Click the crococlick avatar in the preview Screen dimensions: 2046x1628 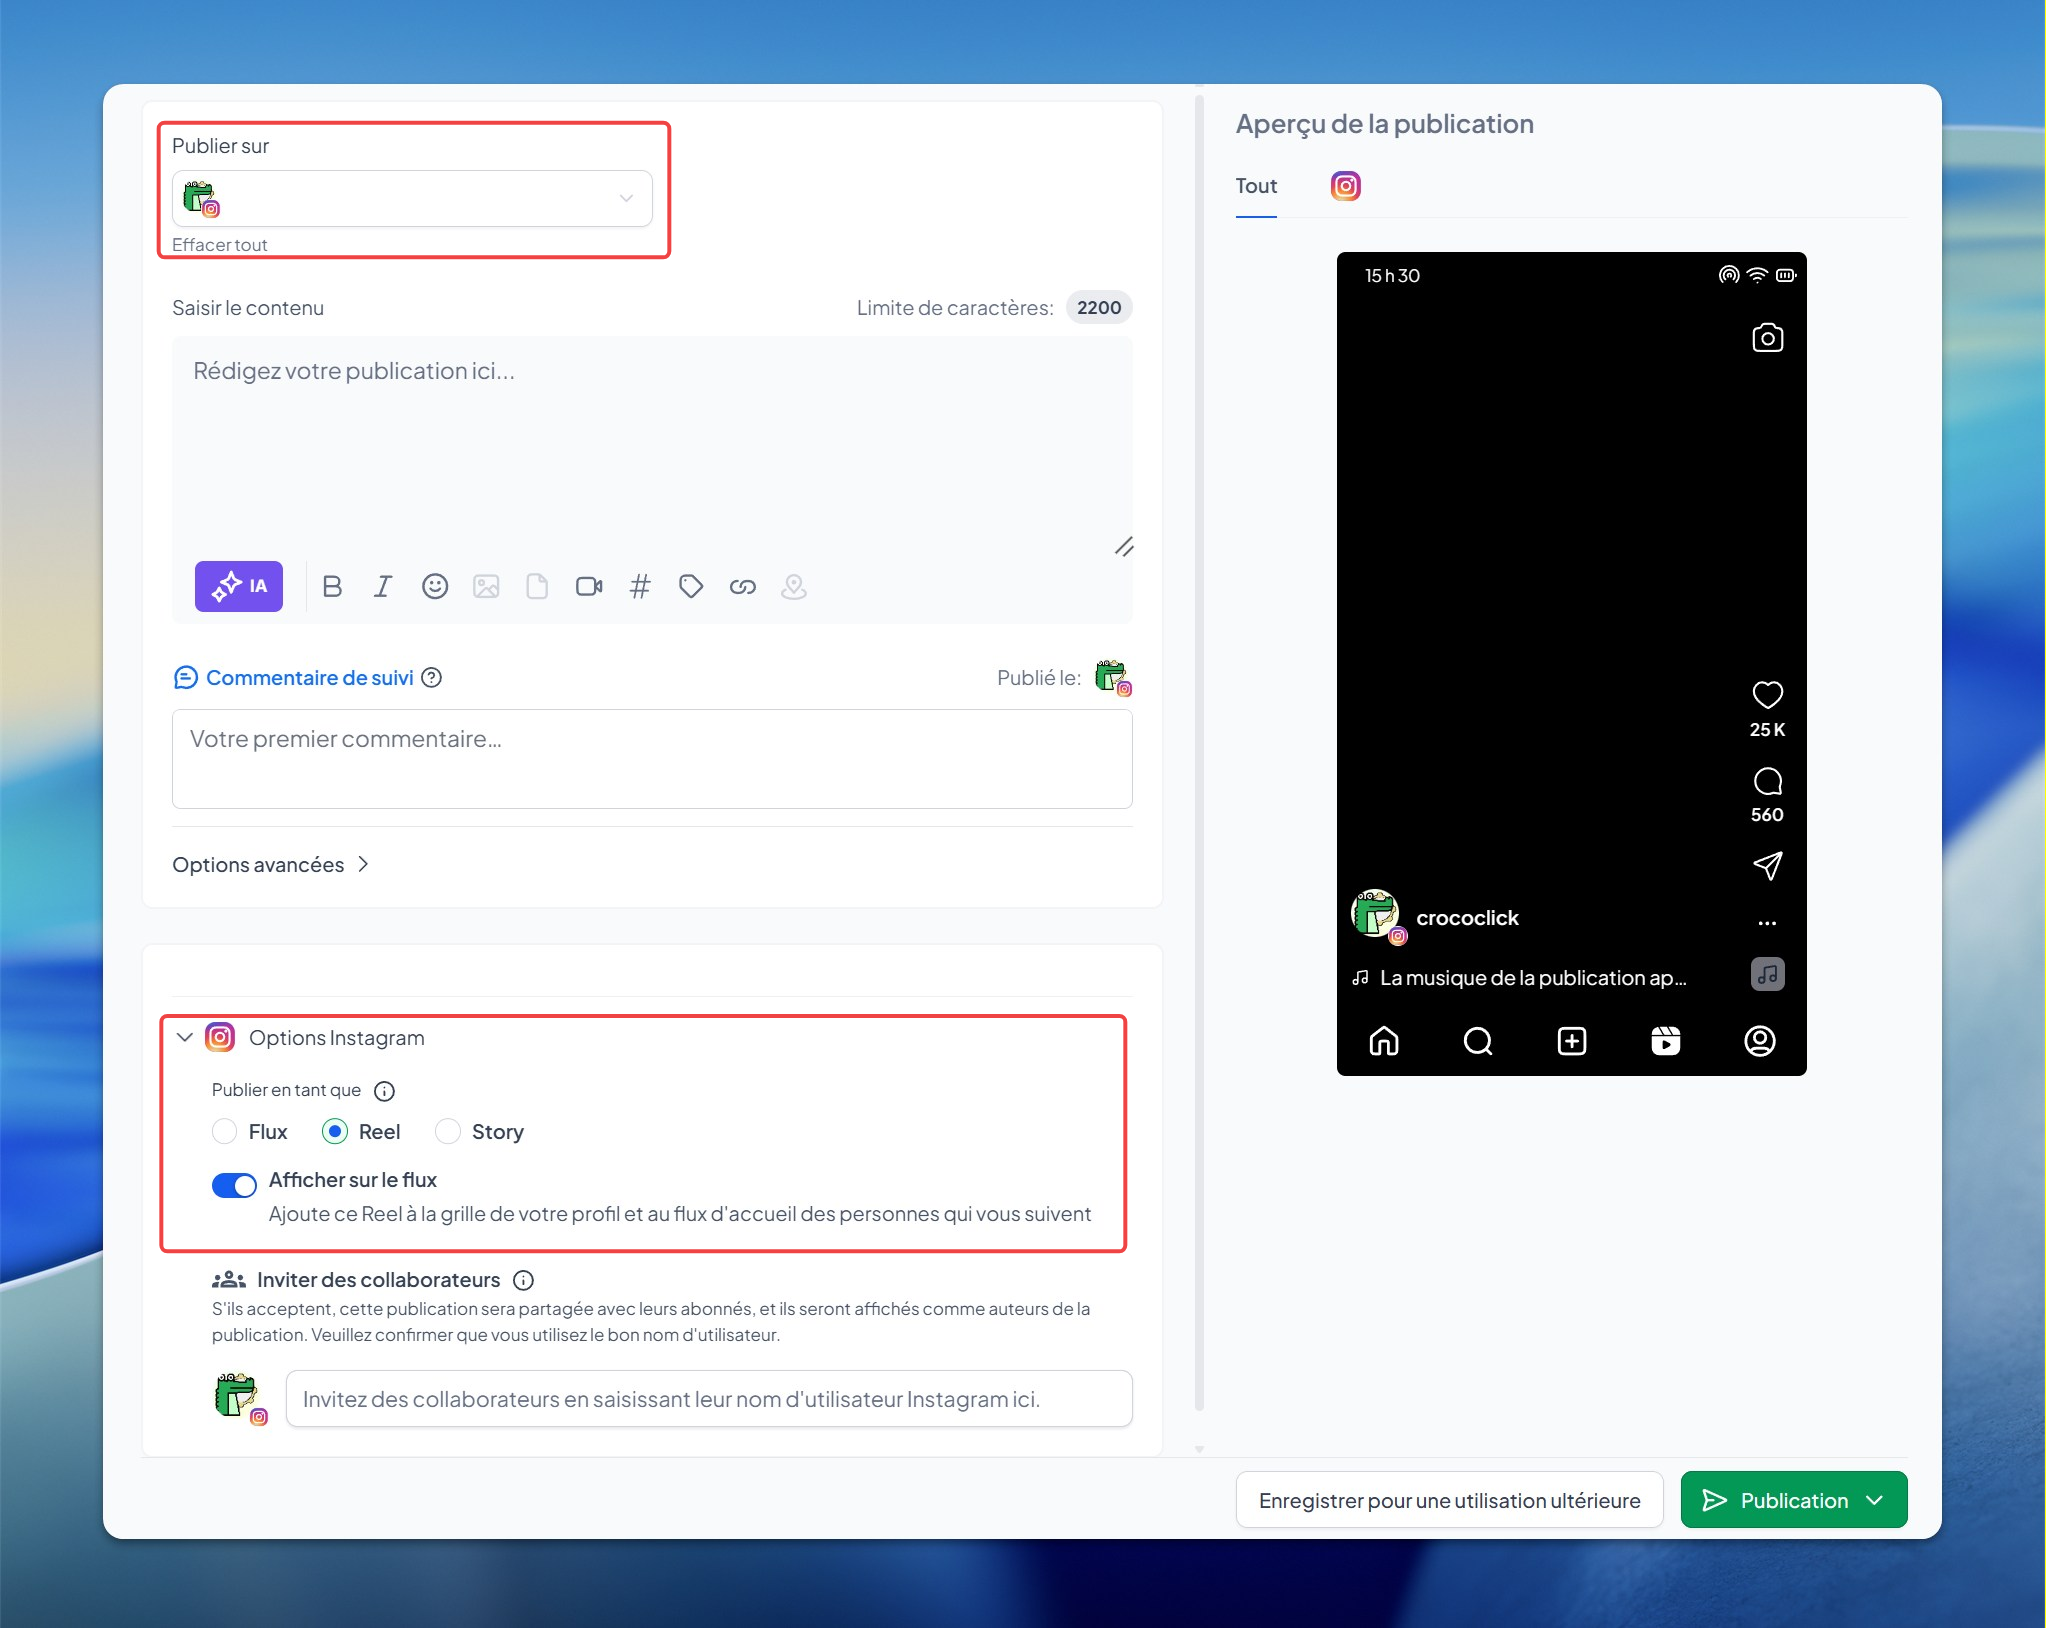(x=1378, y=916)
